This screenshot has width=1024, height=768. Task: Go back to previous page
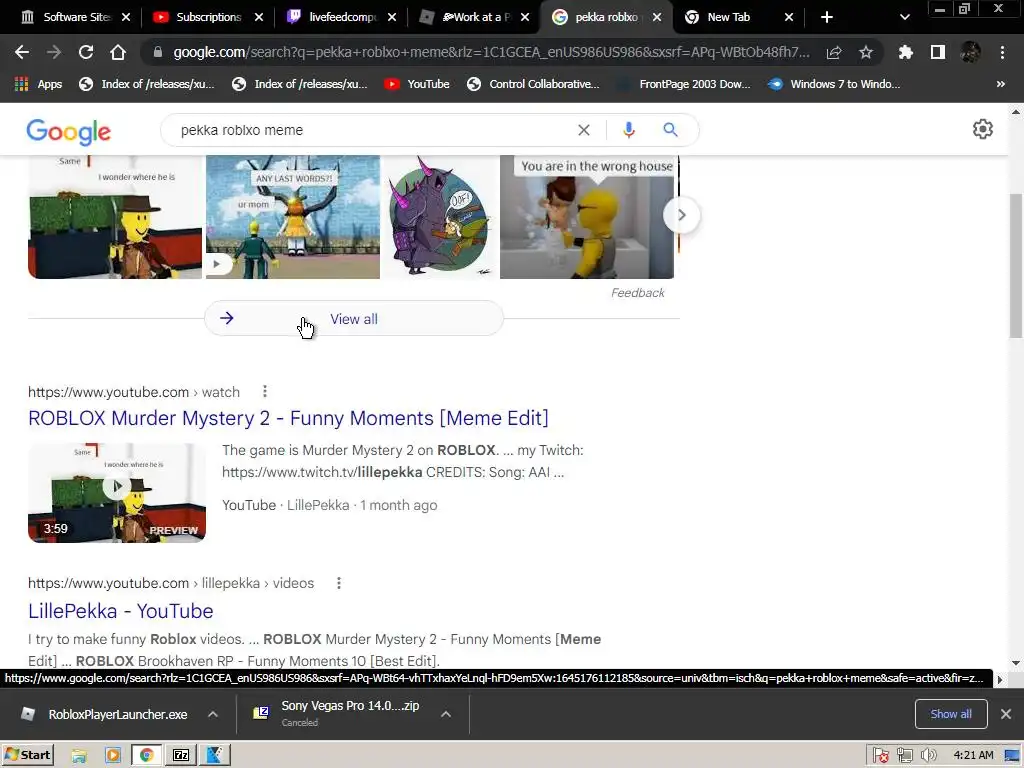pyautogui.click(x=22, y=52)
